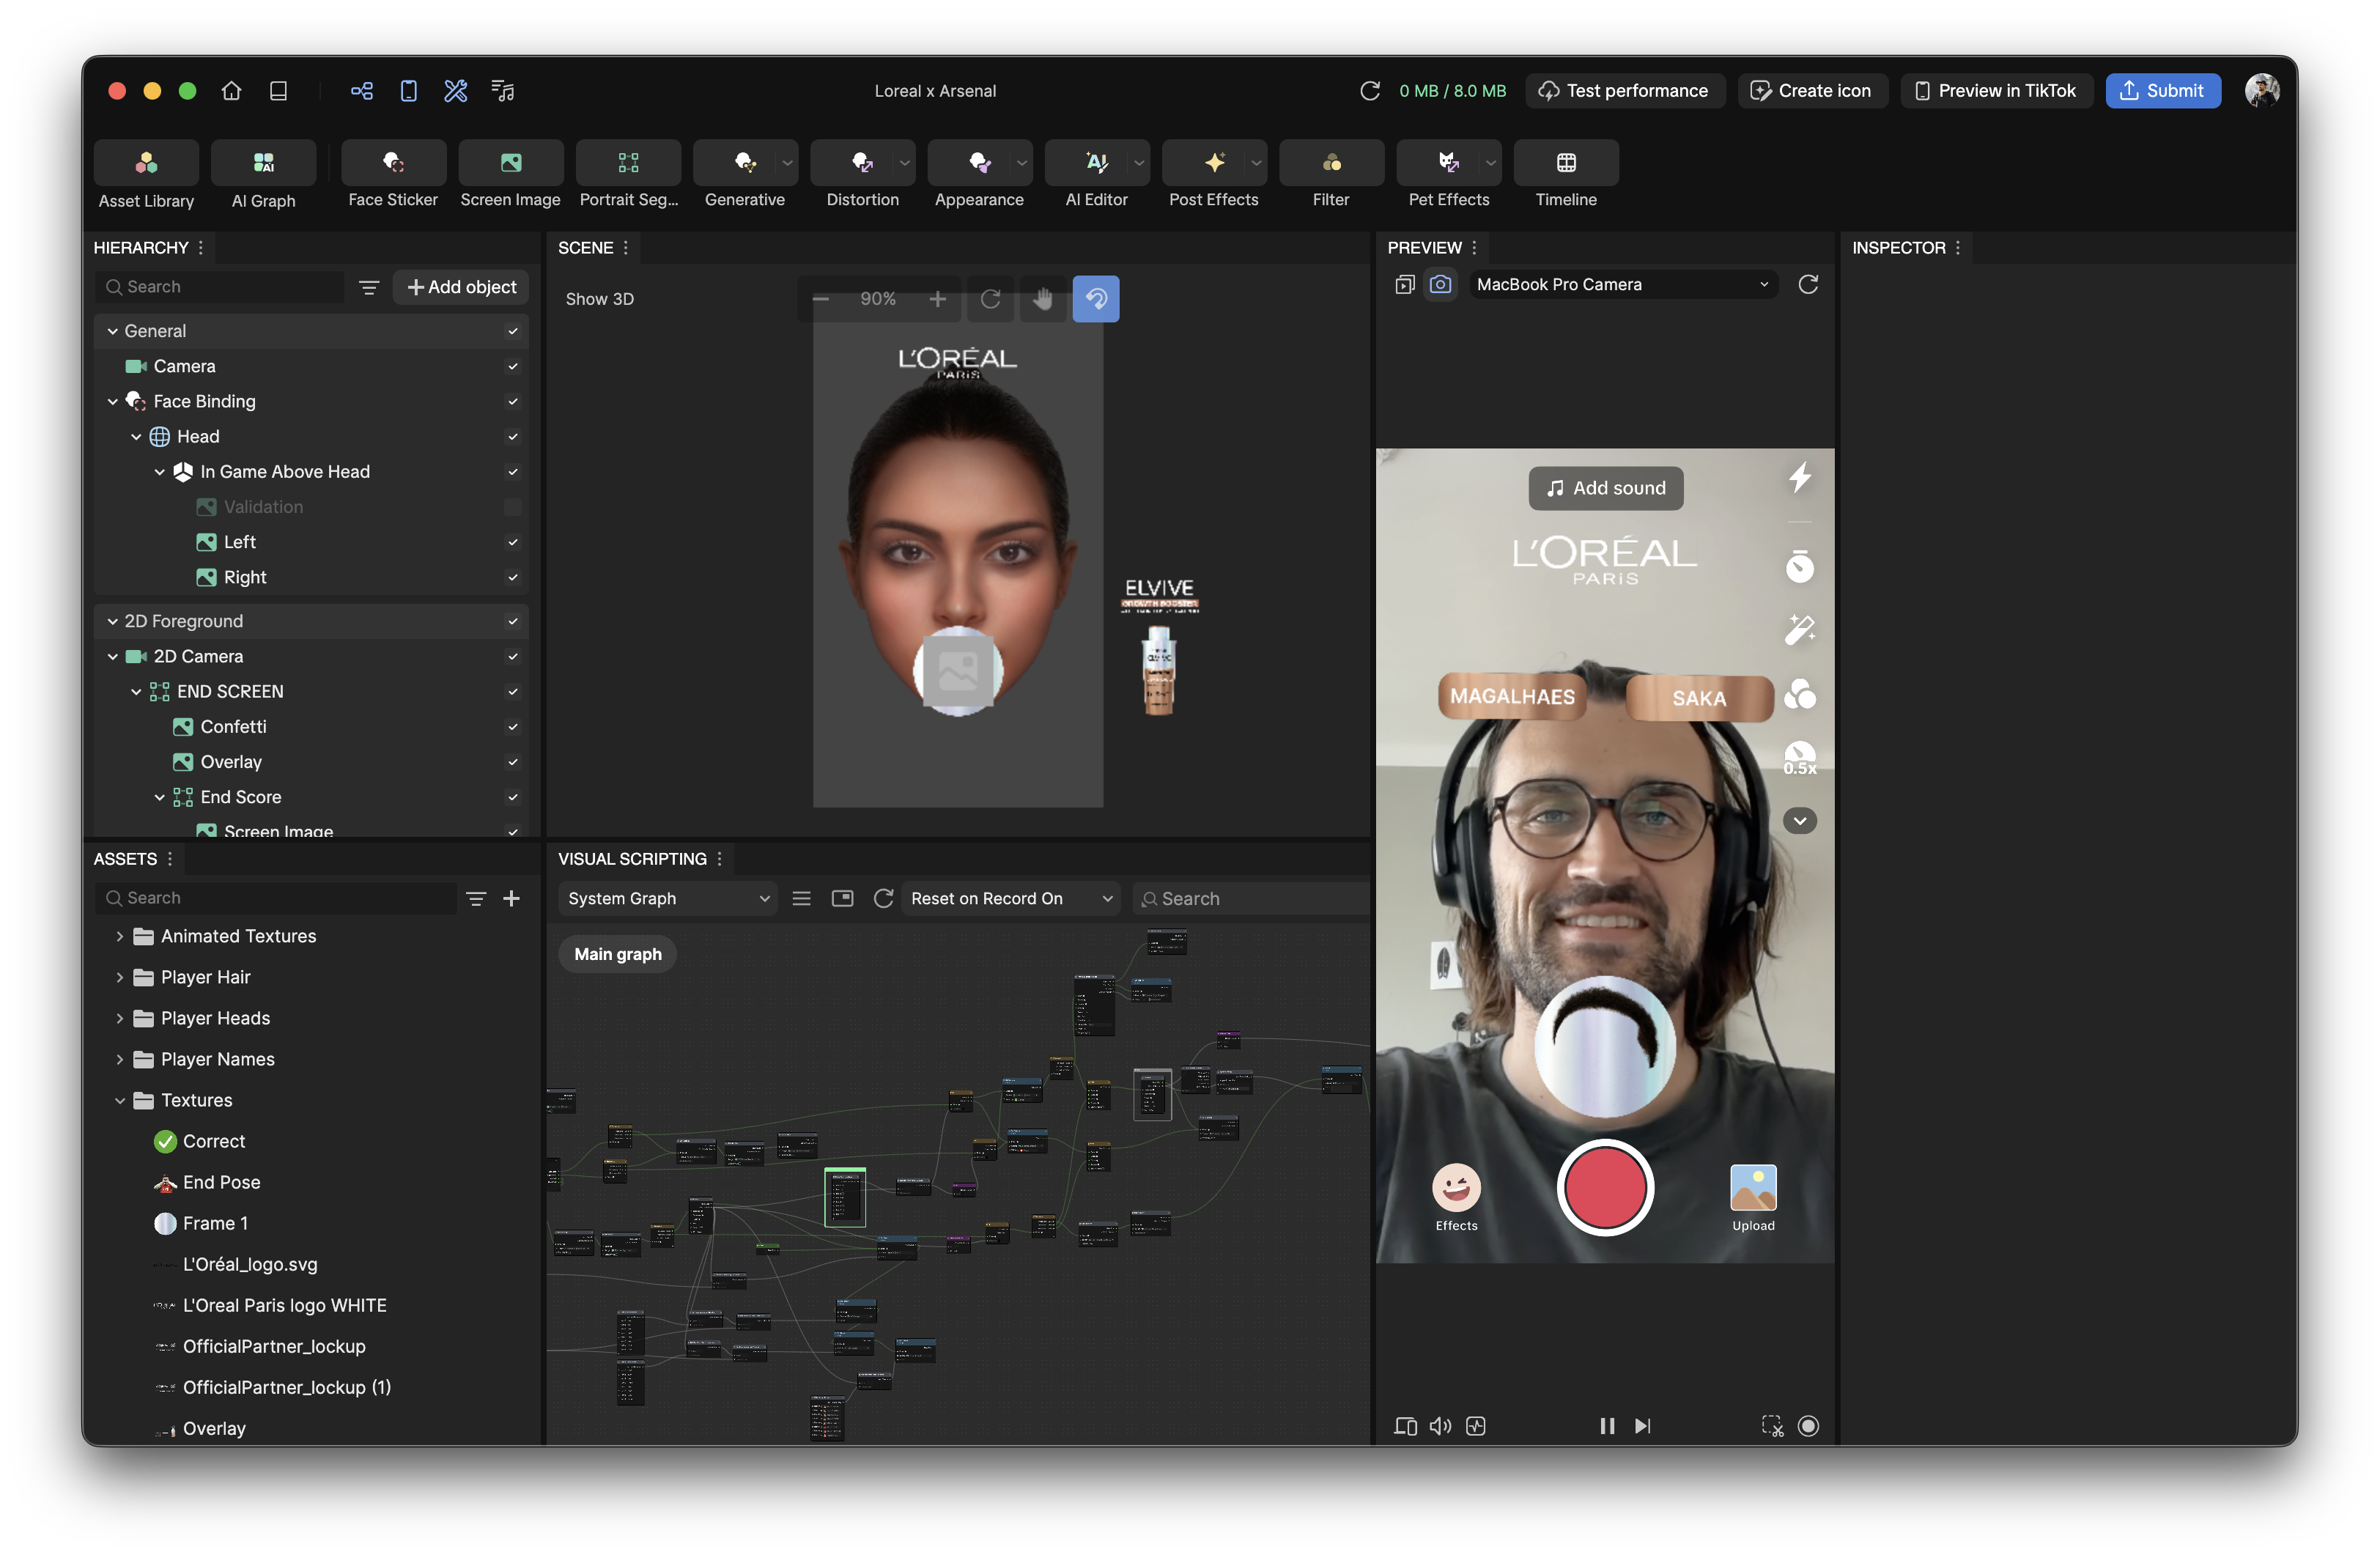
Task: Toggle visibility of END SCREEN group
Action: click(x=513, y=692)
